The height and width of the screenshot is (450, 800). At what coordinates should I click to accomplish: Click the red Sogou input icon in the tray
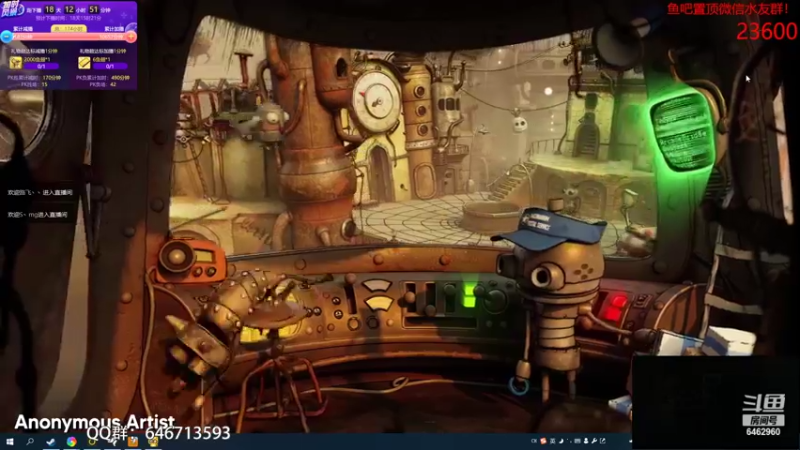(x=543, y=441)
